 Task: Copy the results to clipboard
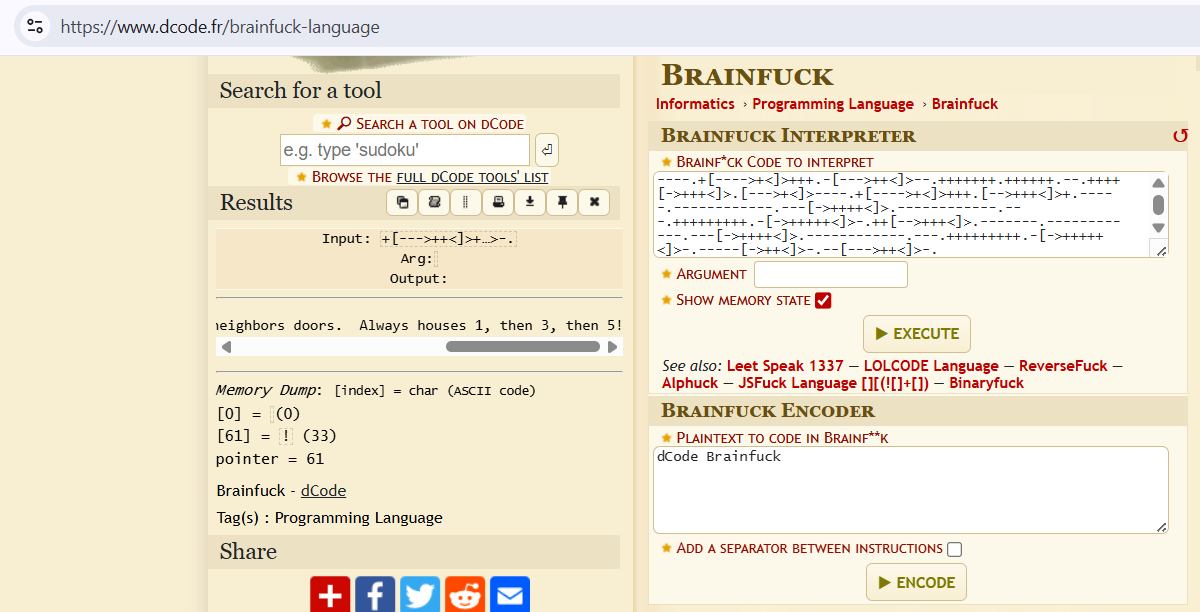click(401, 202)
